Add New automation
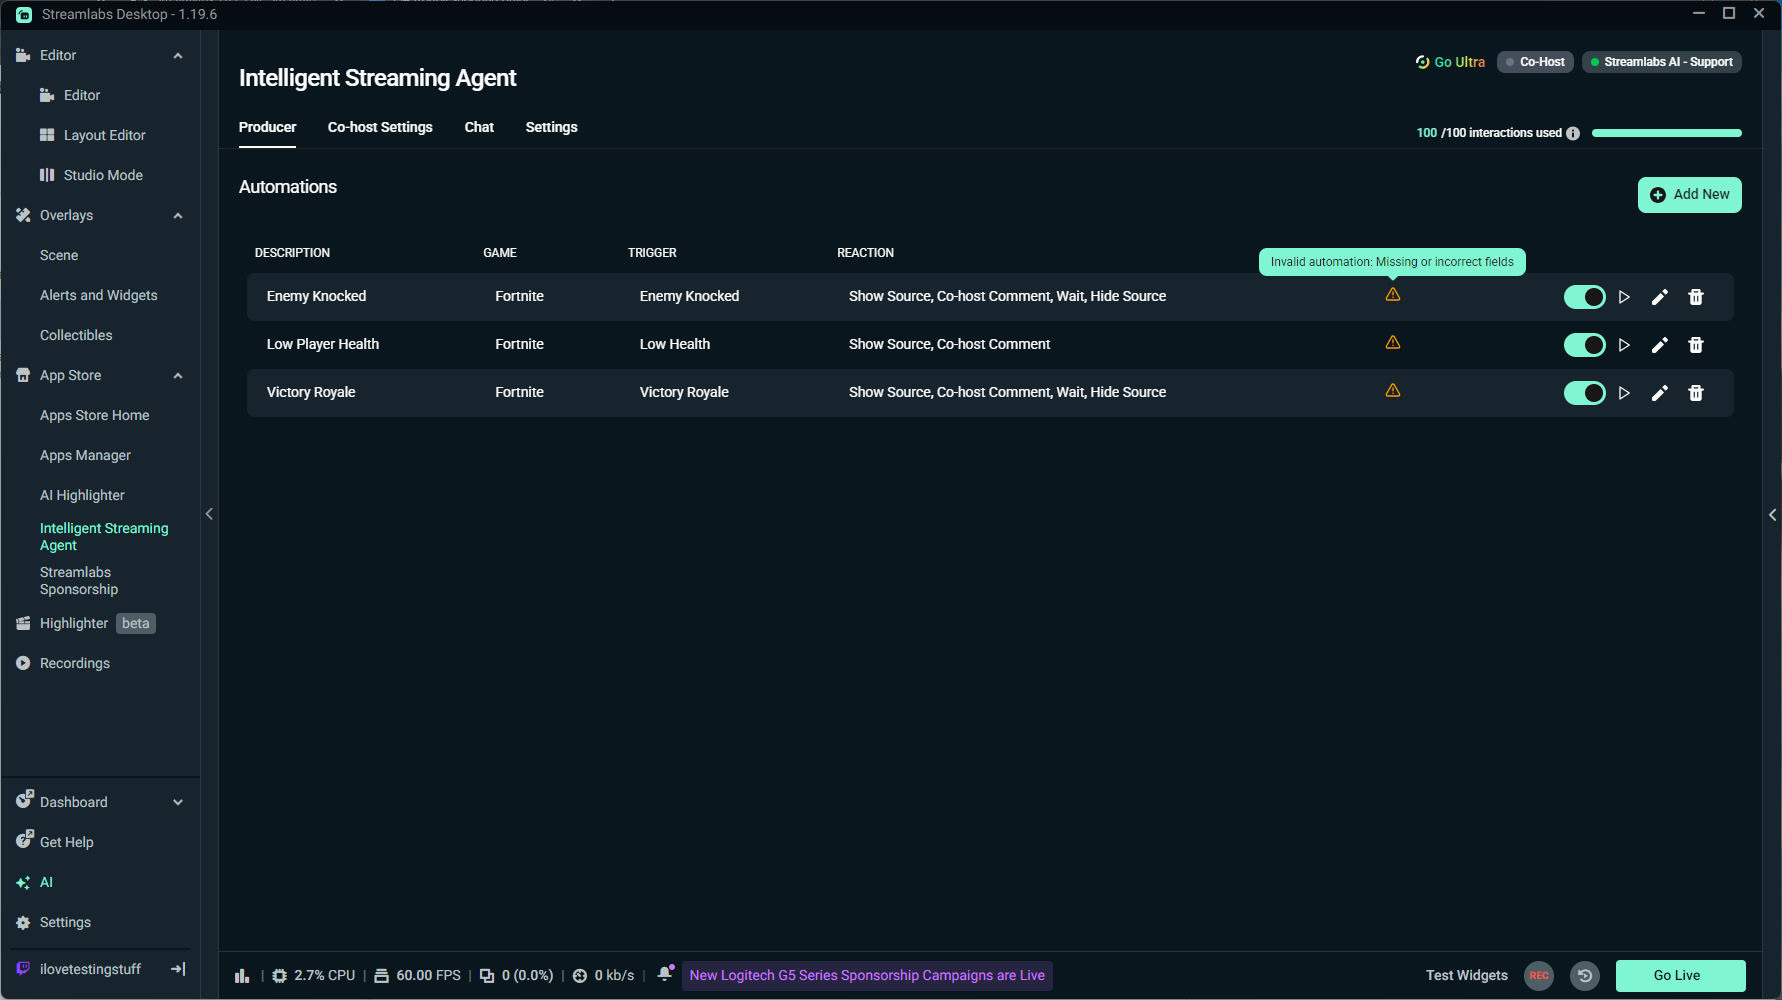The image size is (1782, 1000). coord(1689,195)
